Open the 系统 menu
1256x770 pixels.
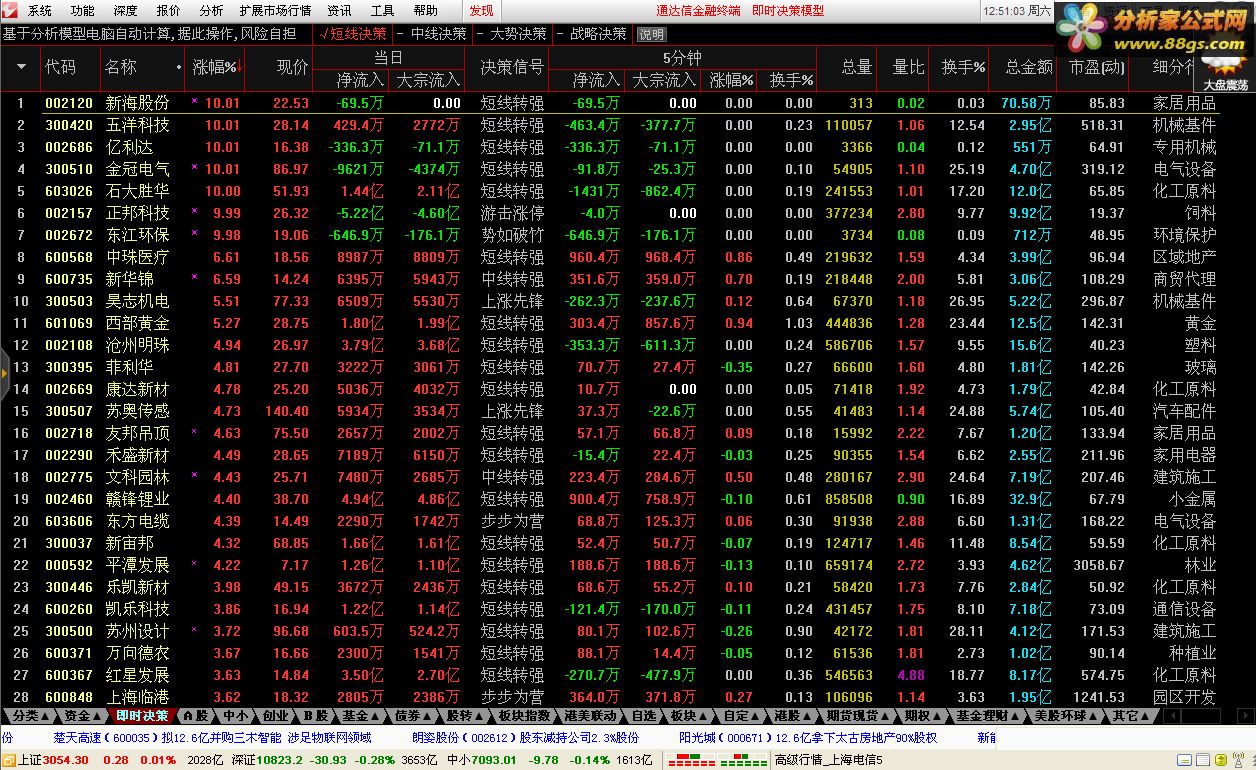(x=40, y=11)
